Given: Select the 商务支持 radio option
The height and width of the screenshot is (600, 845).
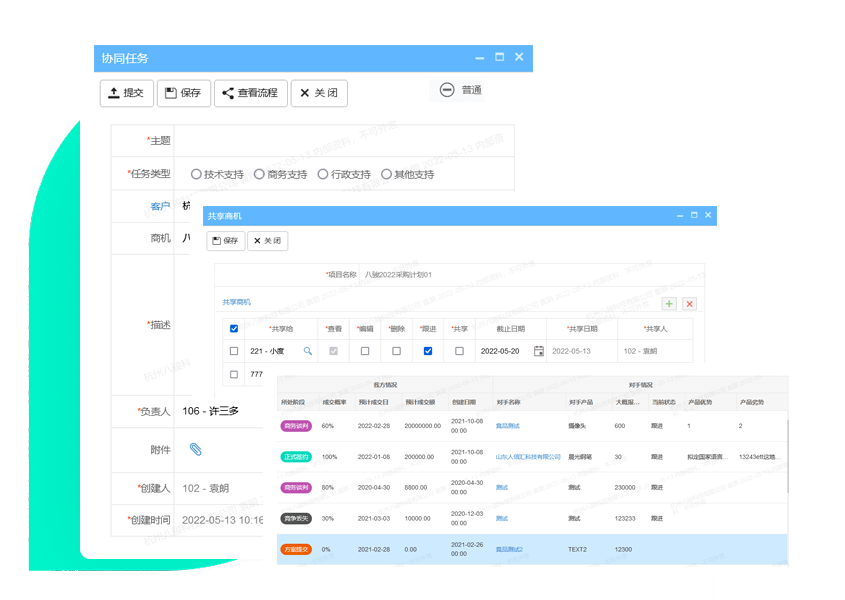Looking at the screenshot, I should 259,174.
